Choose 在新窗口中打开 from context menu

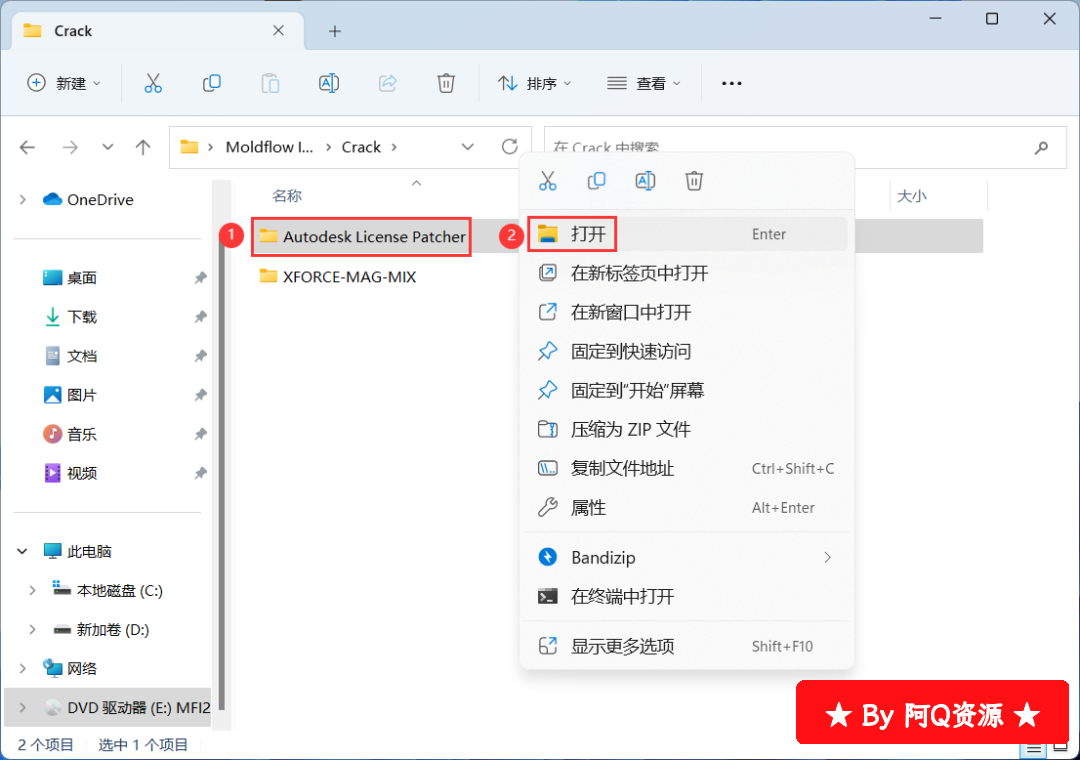pyautogui.click(x=686, y=313)
